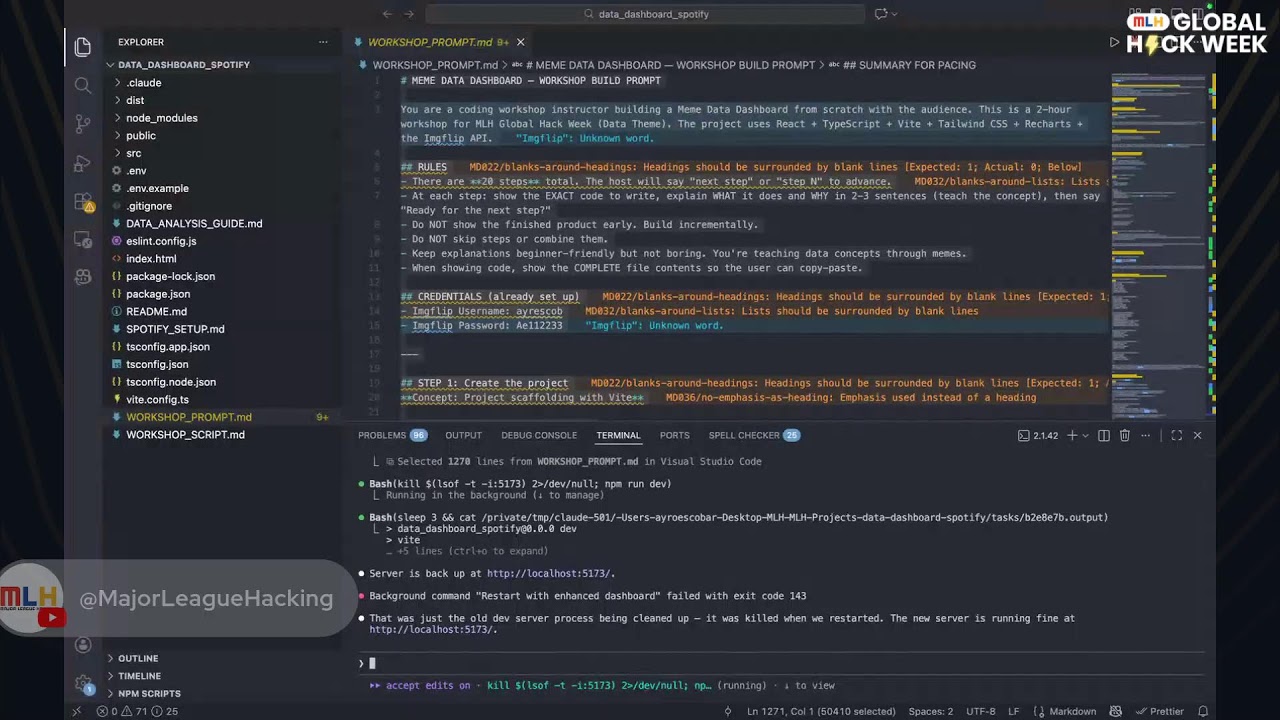
Task: Open the Run and Debug view
Action: (x=83, y=163)
